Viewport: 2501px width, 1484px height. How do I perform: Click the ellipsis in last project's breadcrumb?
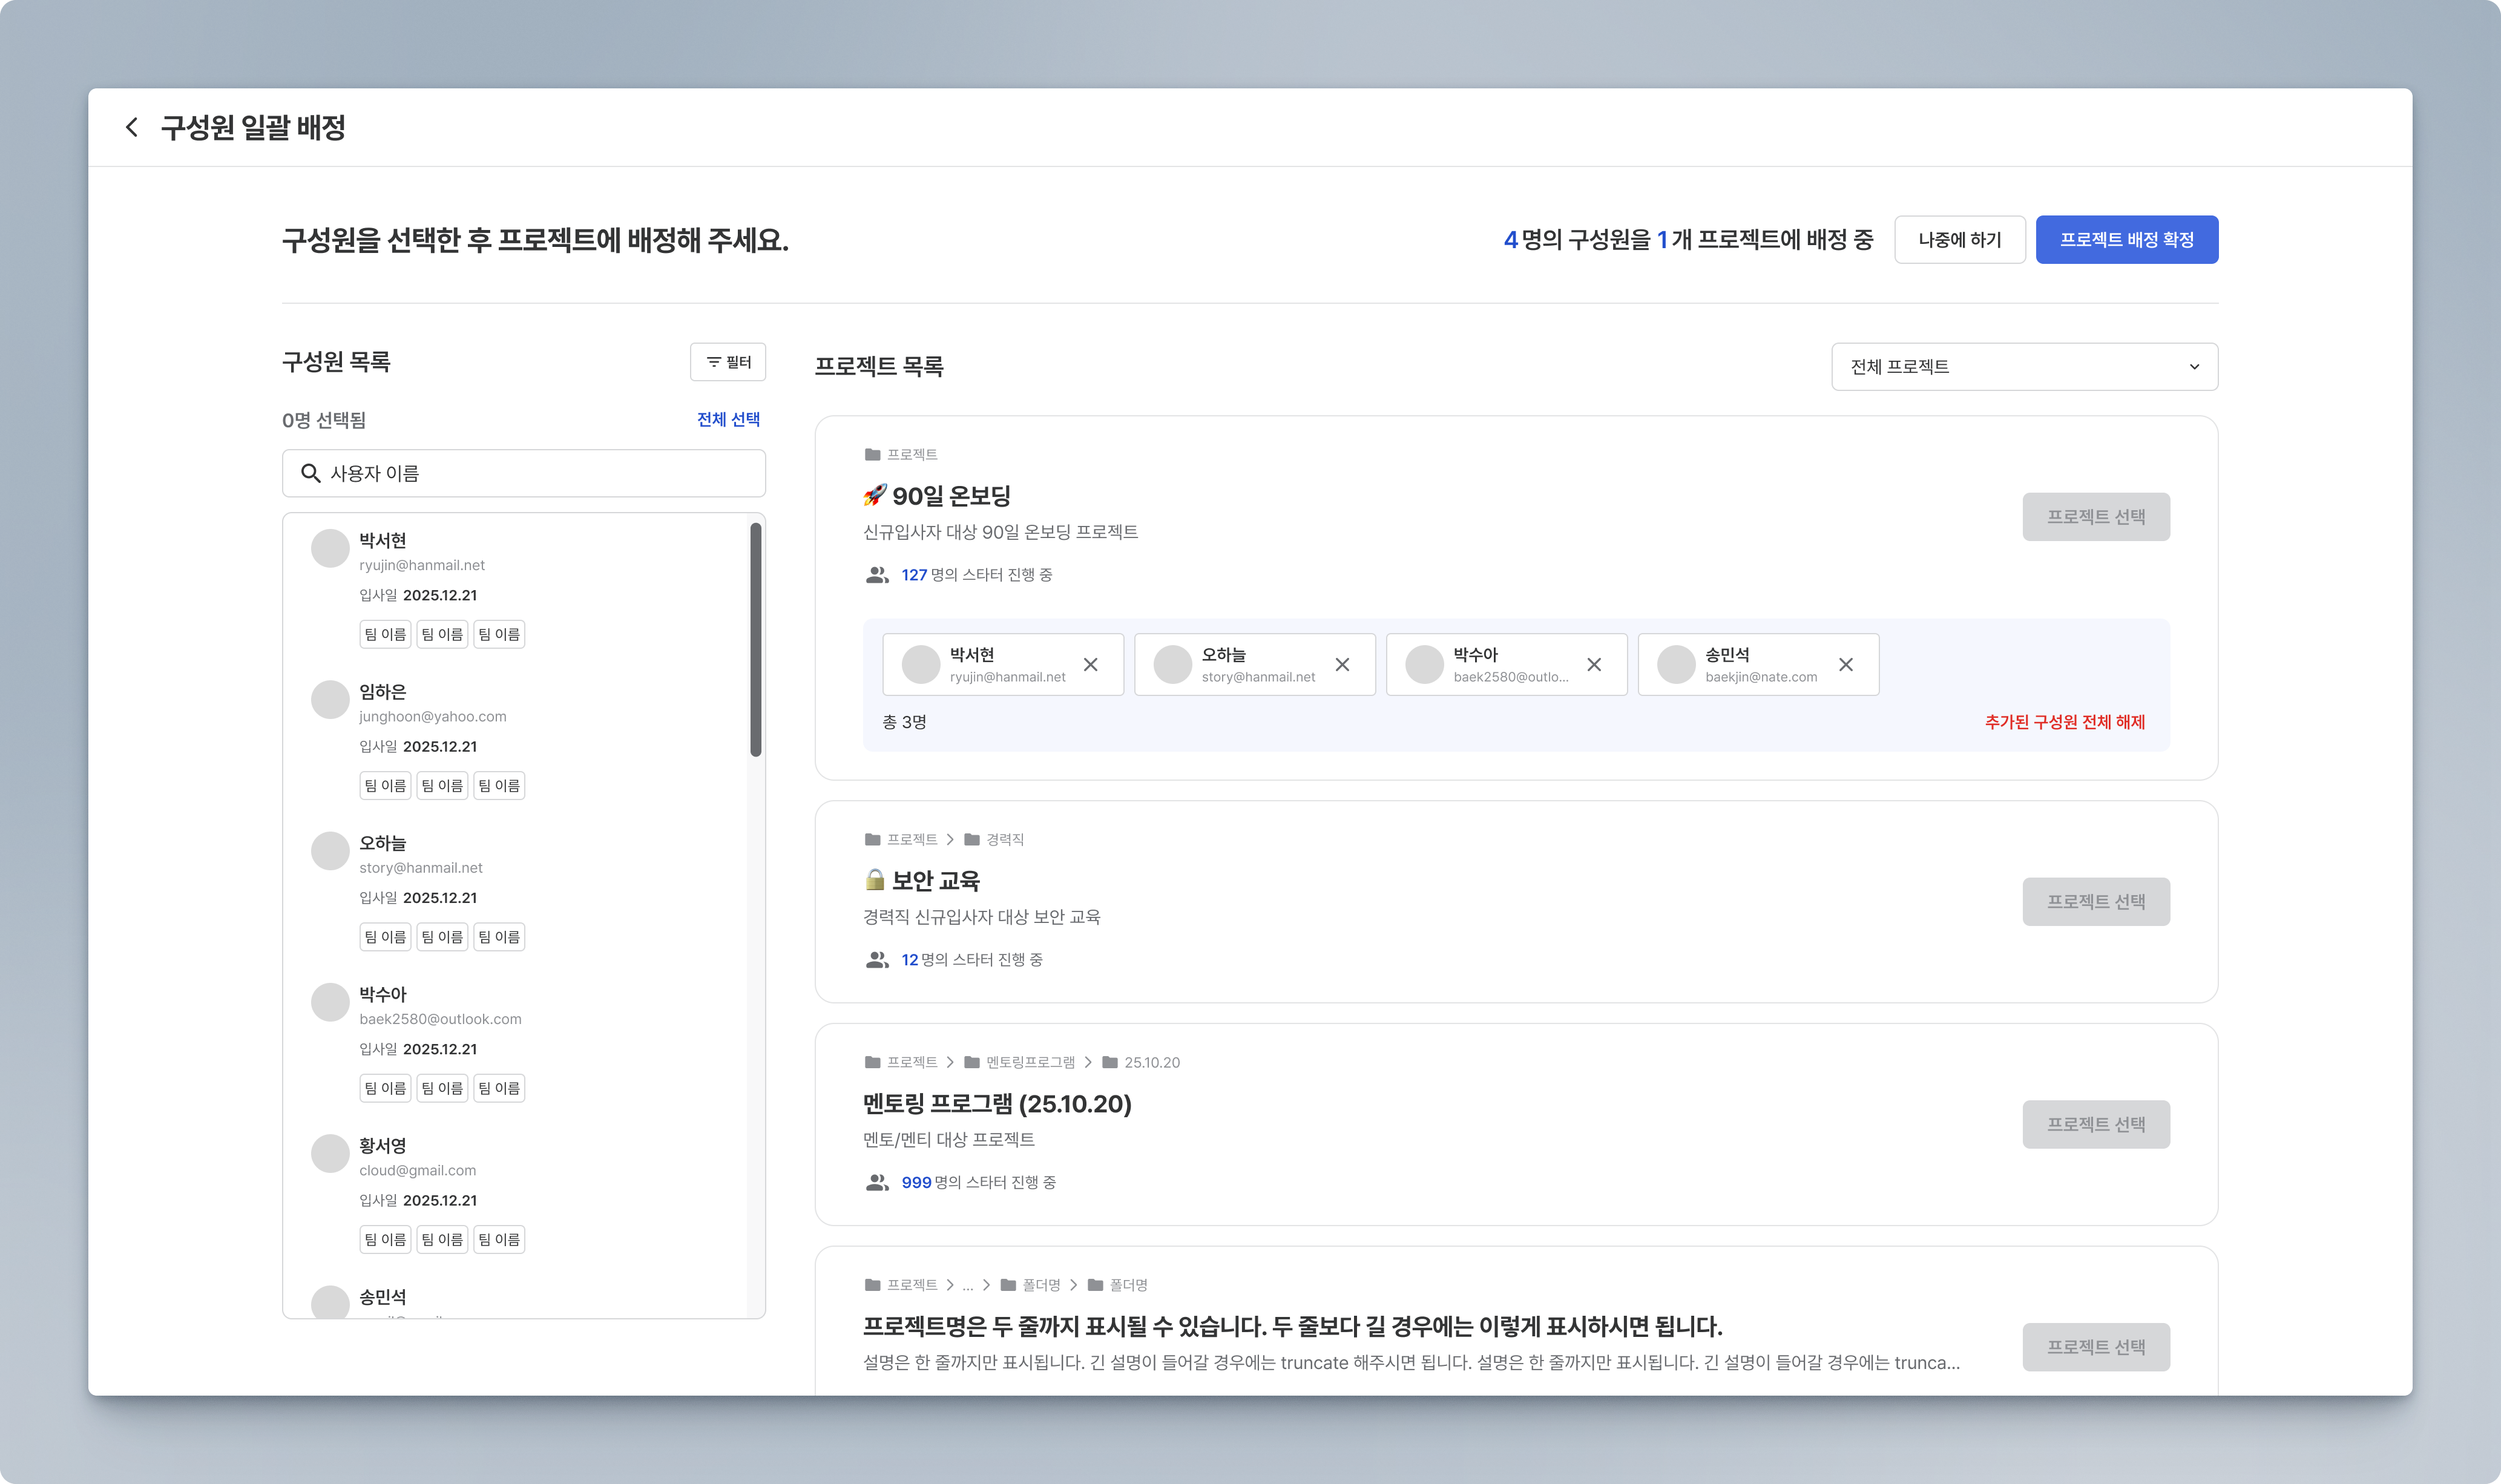pos(967,1286)
